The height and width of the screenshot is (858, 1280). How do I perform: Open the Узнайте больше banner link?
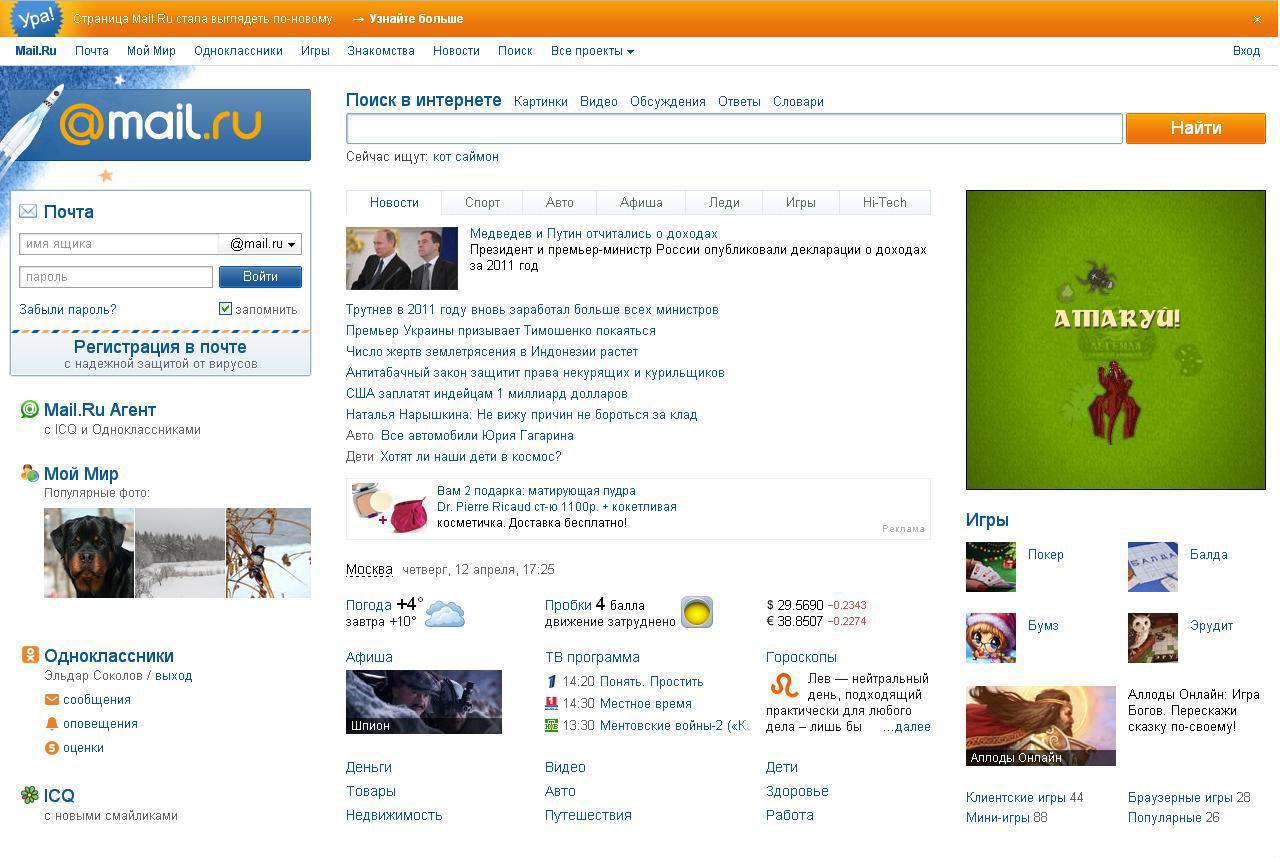[416, 19]
